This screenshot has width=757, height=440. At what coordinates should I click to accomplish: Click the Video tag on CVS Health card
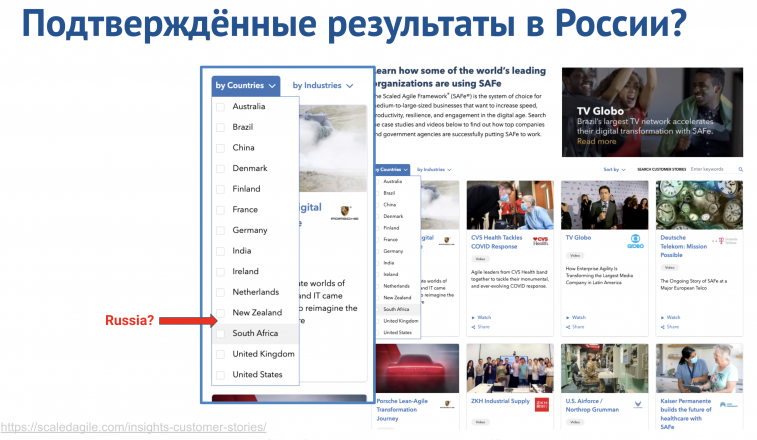(x=480, y=259)
